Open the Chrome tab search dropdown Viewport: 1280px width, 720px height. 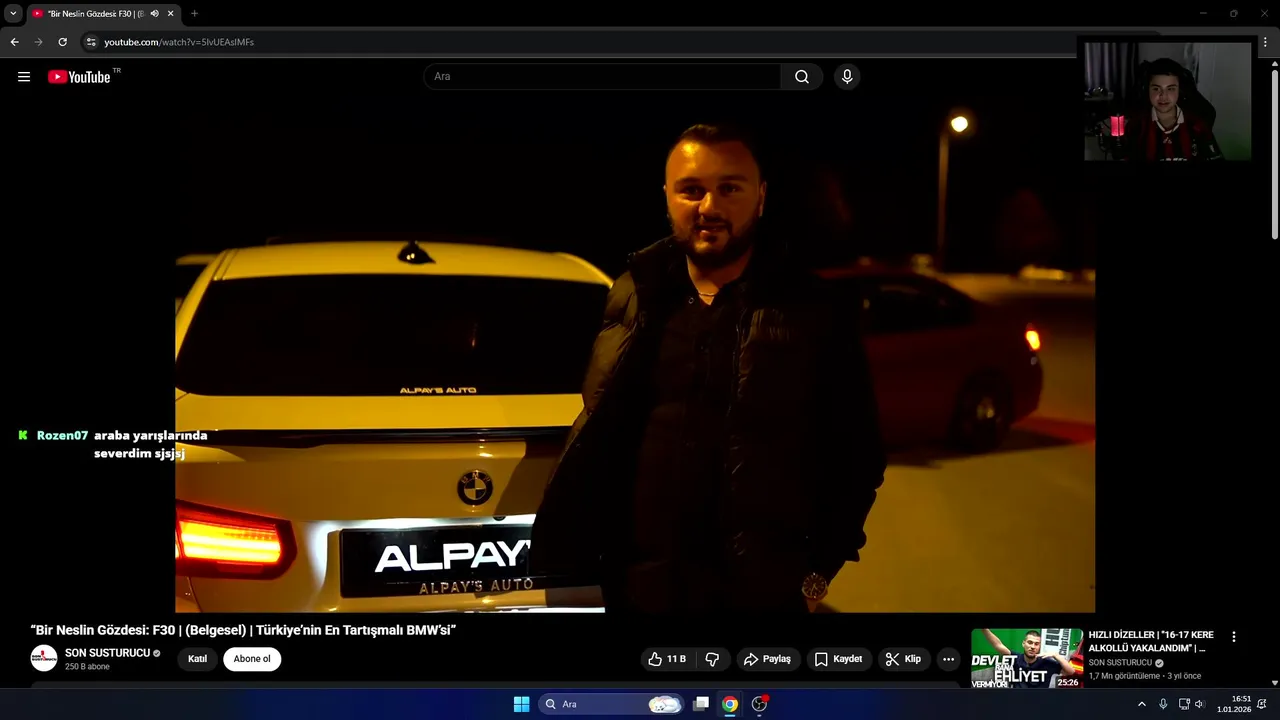tap(13, 13)
